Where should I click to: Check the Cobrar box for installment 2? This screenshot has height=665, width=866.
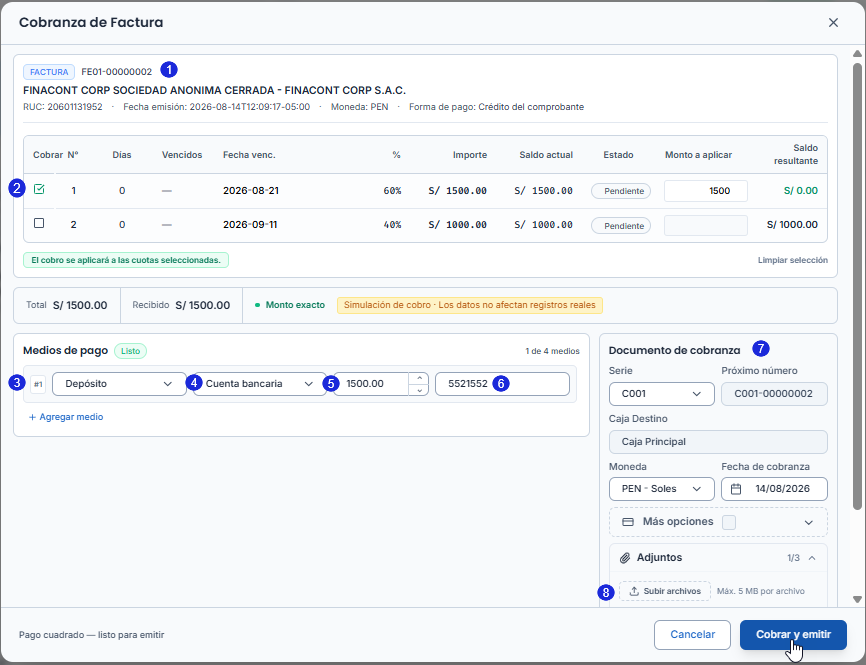(x=39, y=223)
